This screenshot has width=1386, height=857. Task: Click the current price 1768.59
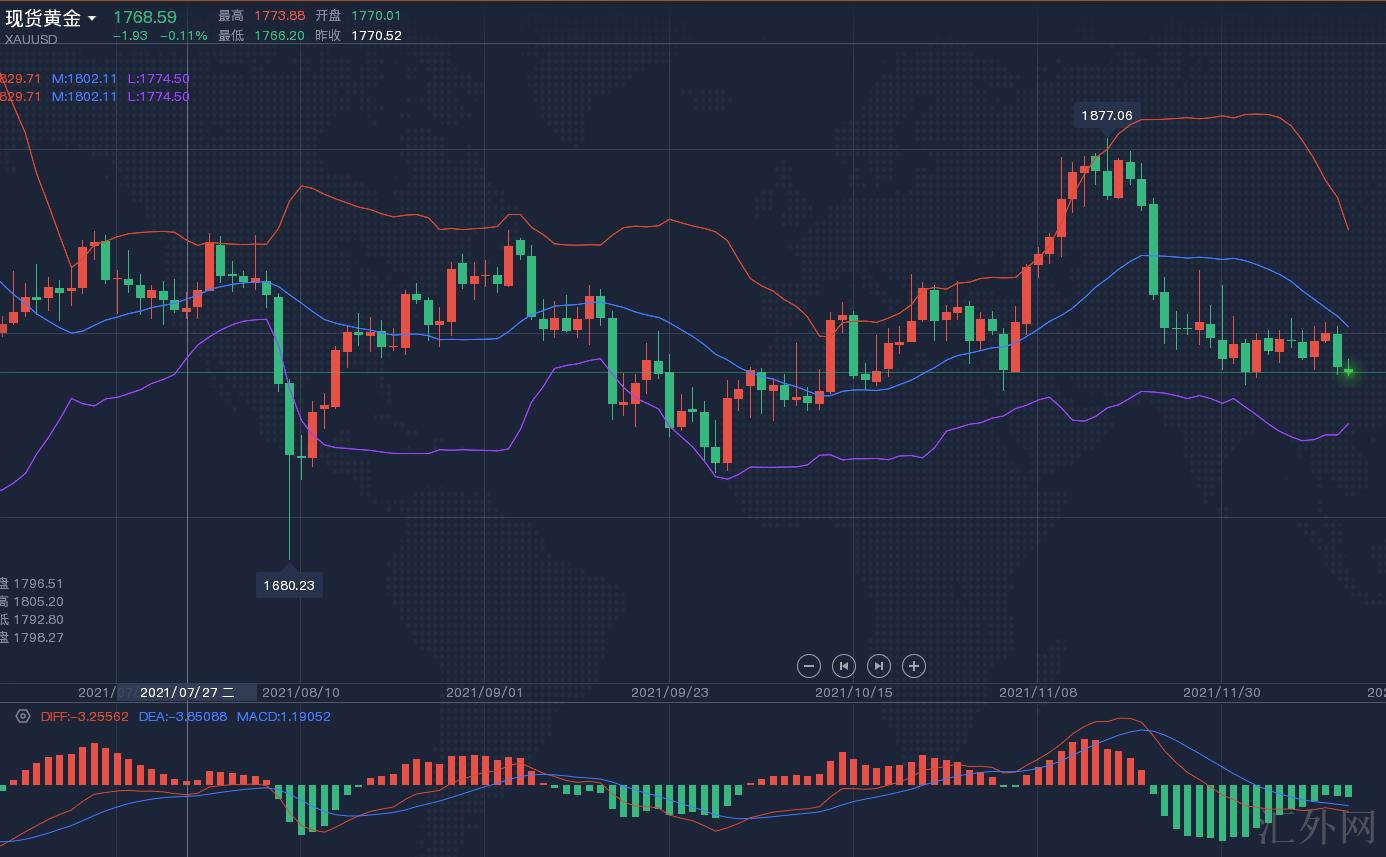tap(145, 17)
